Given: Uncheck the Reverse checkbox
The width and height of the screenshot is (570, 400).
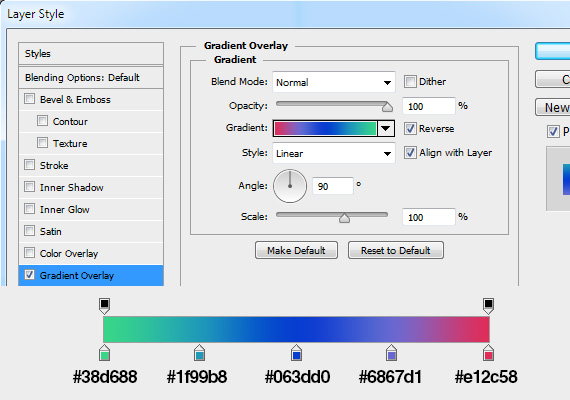Looking at the screenshot, I should [x=410, y=128].
